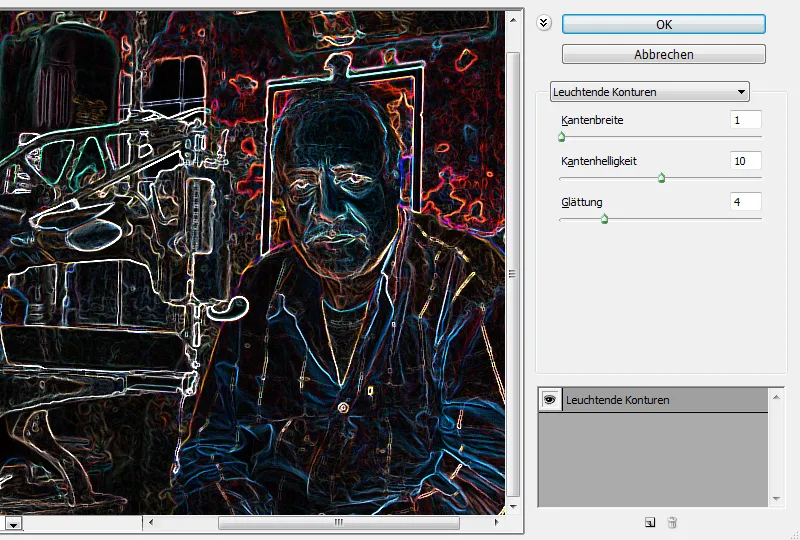Click the preview scroll-right arrow
This screenshot has height=540, width=800.
click(x=496, y=522)
